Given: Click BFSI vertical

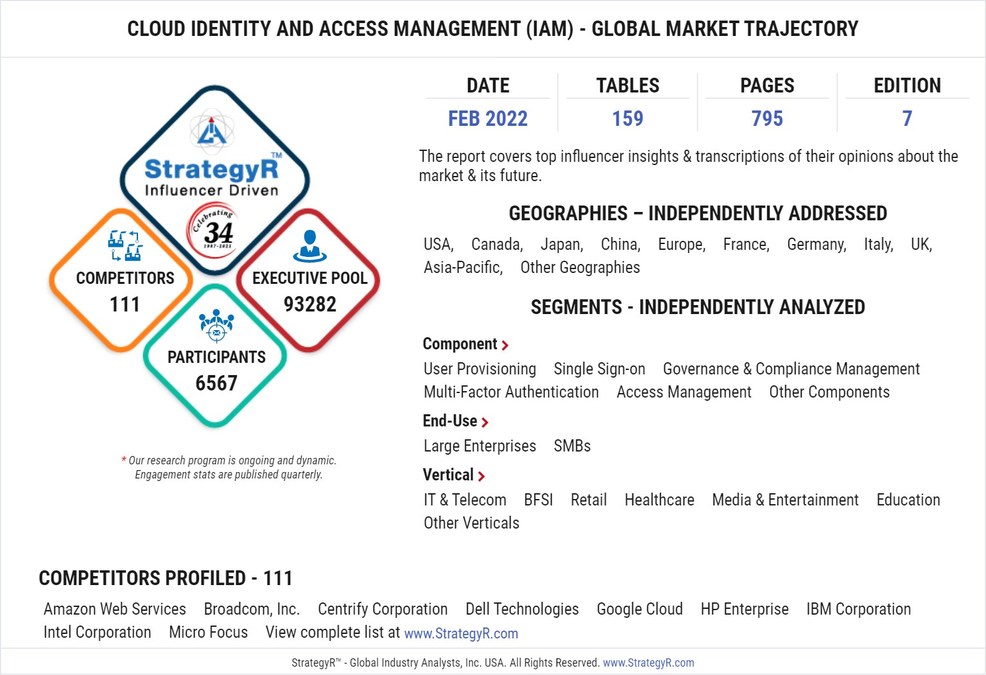Looking at the screenshot, I should 538,500.
